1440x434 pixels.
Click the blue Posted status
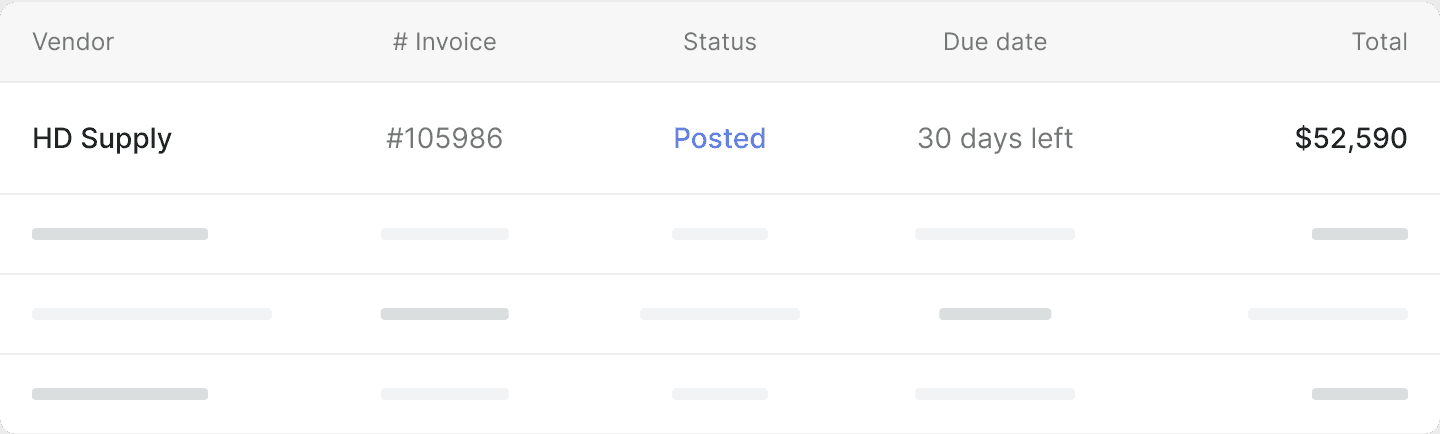(x=720, y=138)
